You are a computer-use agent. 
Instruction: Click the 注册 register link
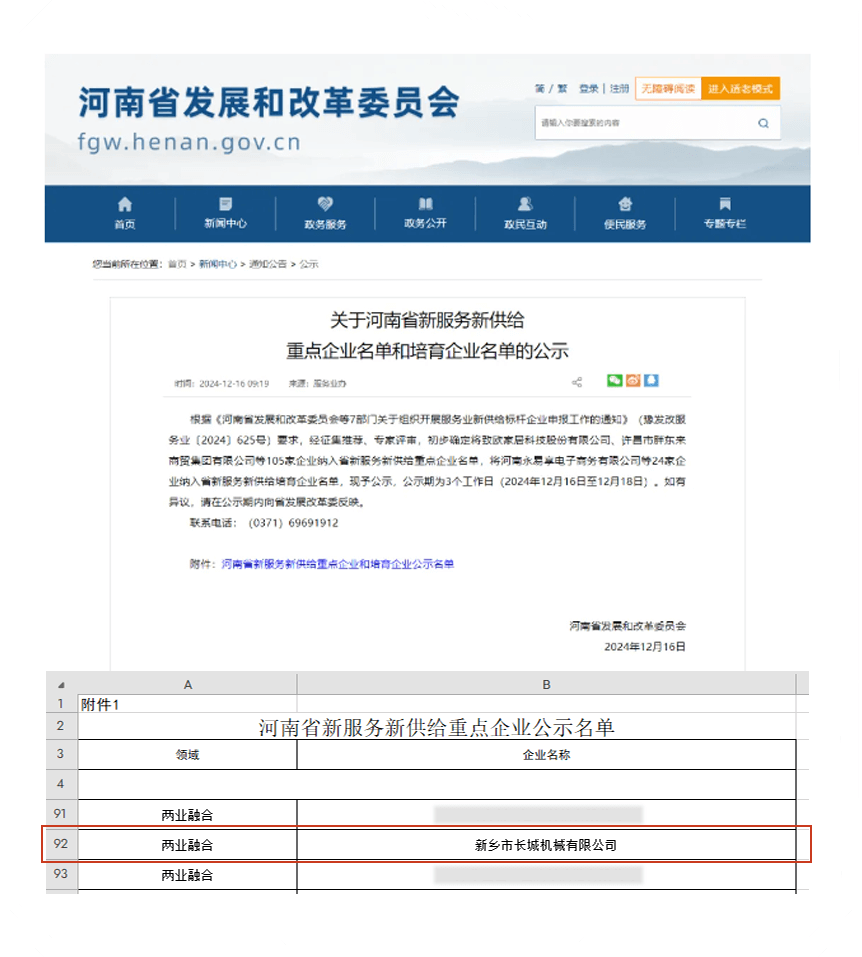point(620,89)
